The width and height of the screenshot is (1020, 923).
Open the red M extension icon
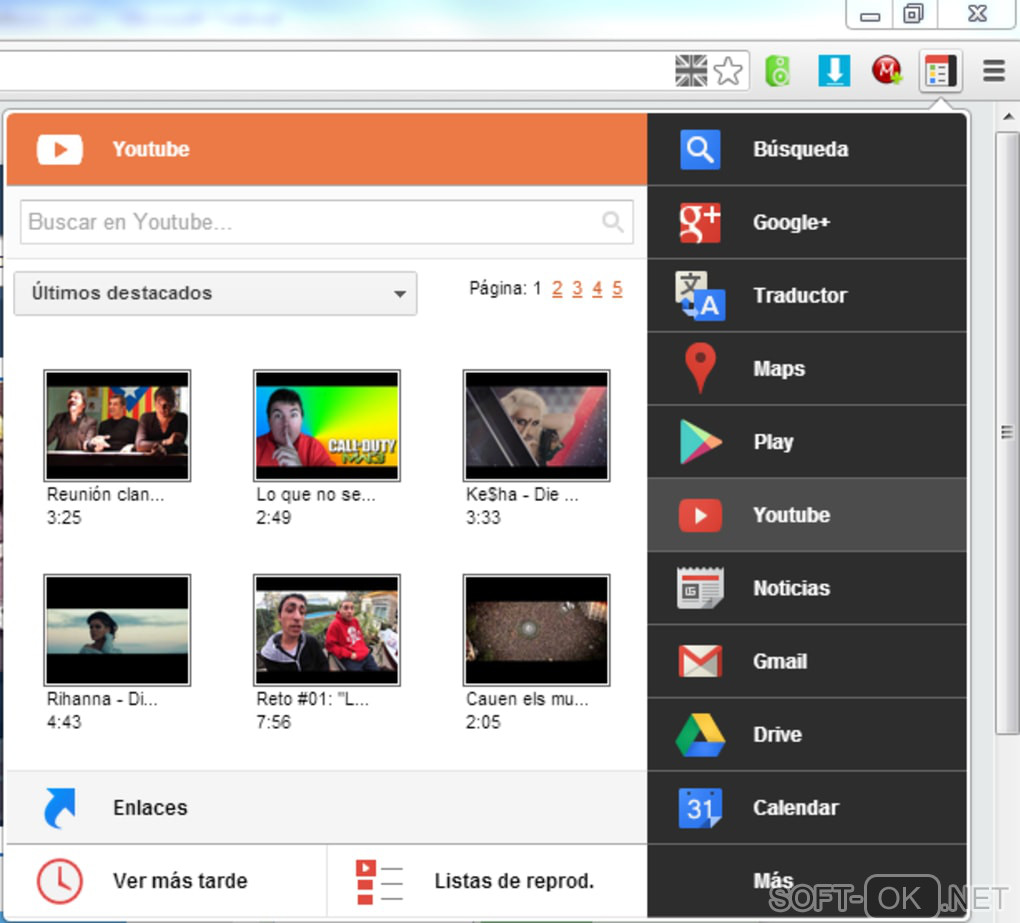click(887, 70)
